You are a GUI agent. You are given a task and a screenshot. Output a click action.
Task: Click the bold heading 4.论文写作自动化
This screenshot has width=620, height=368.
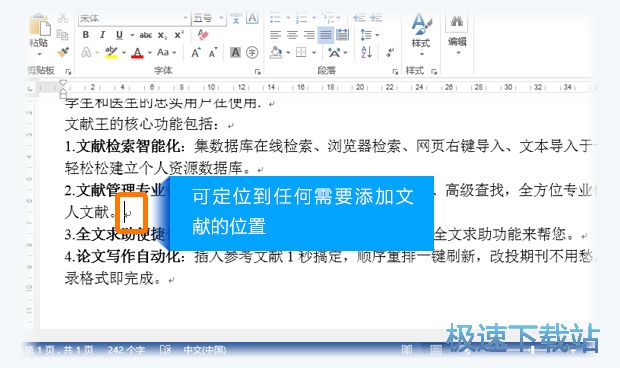(x=123, y=257)
